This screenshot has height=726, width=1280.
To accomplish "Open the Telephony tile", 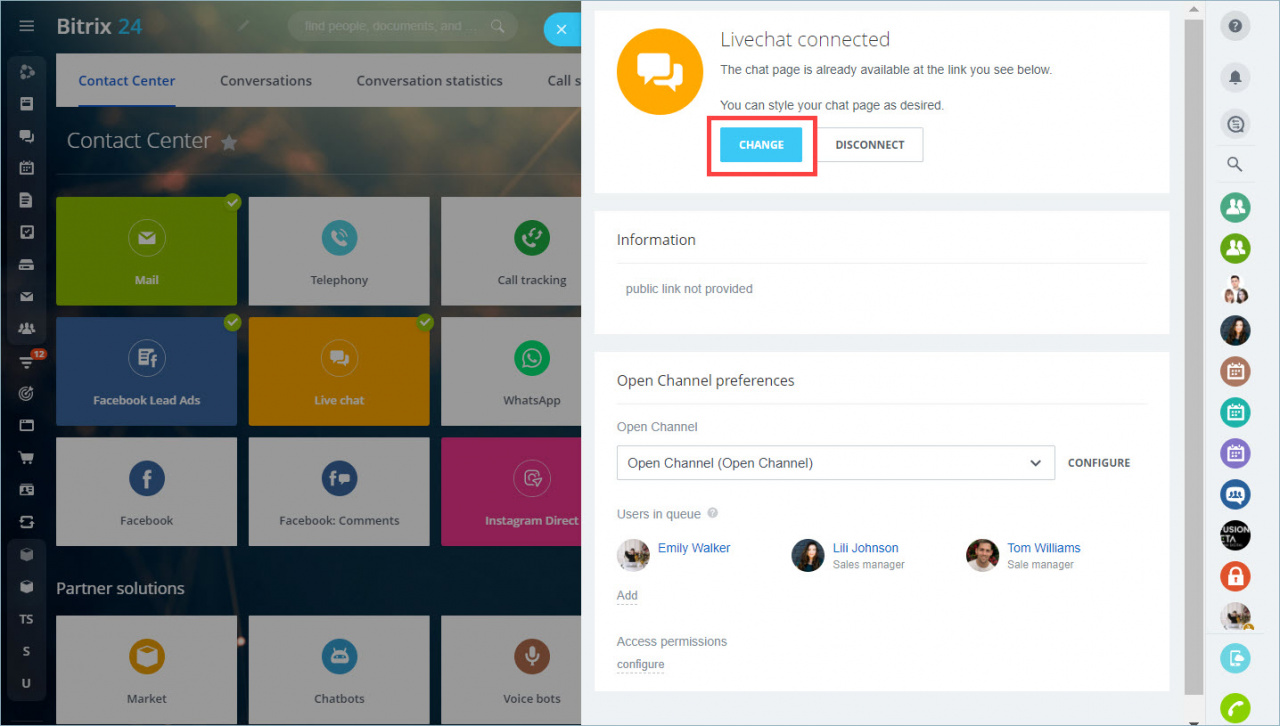I will (339, 251).
